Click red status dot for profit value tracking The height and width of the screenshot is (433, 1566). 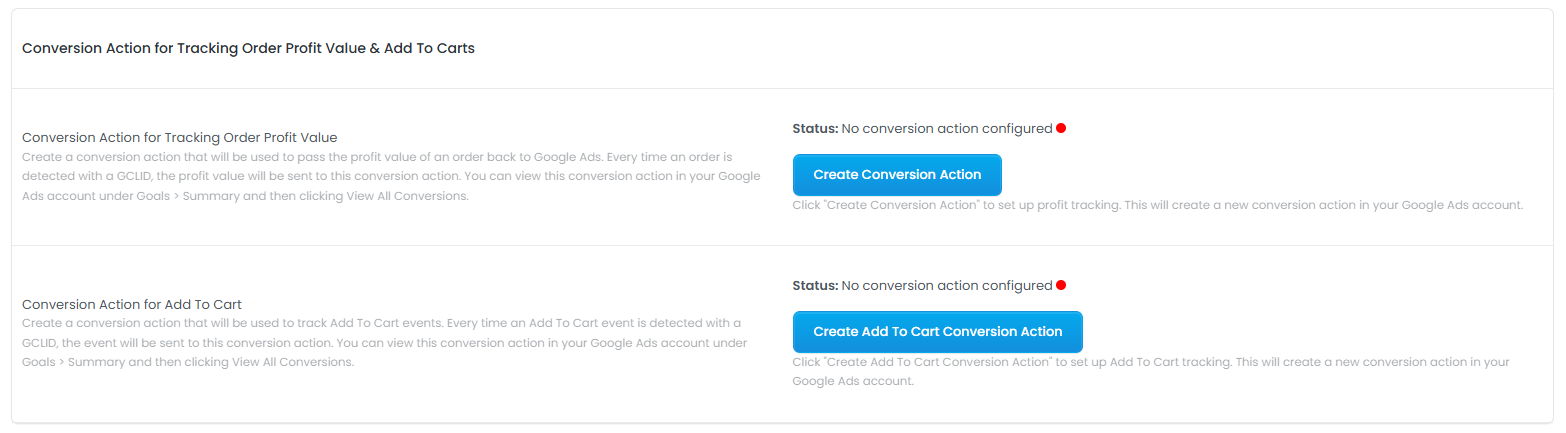click(1061, 128)
